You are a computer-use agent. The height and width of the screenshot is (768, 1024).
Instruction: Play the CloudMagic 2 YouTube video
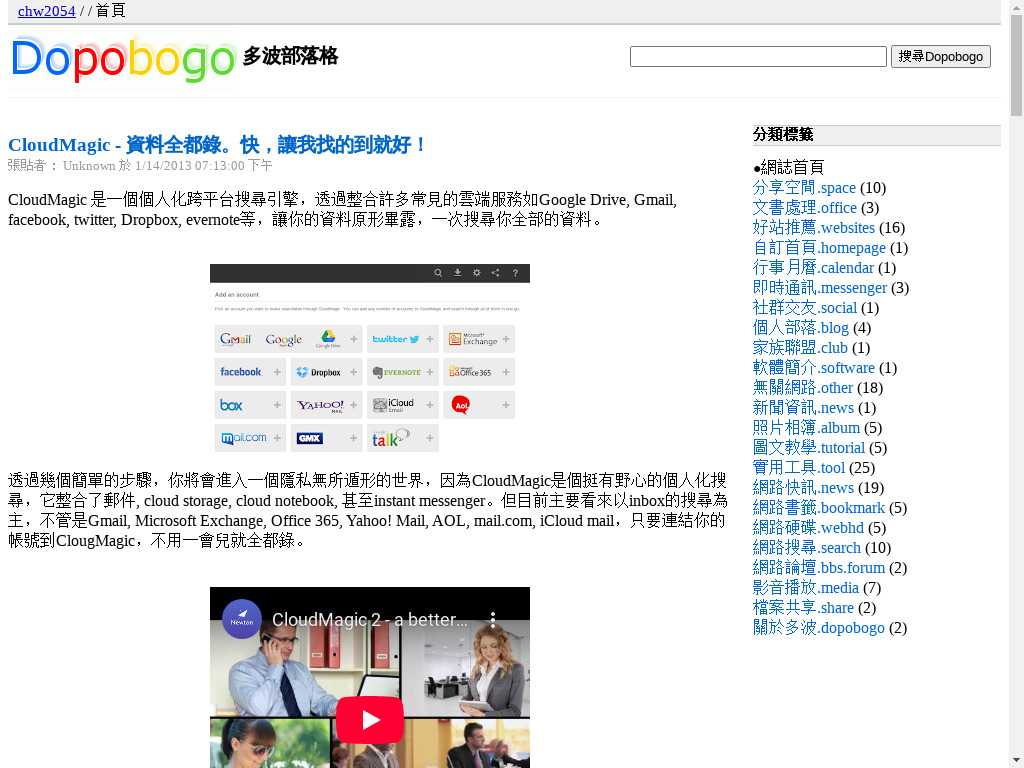370,720
